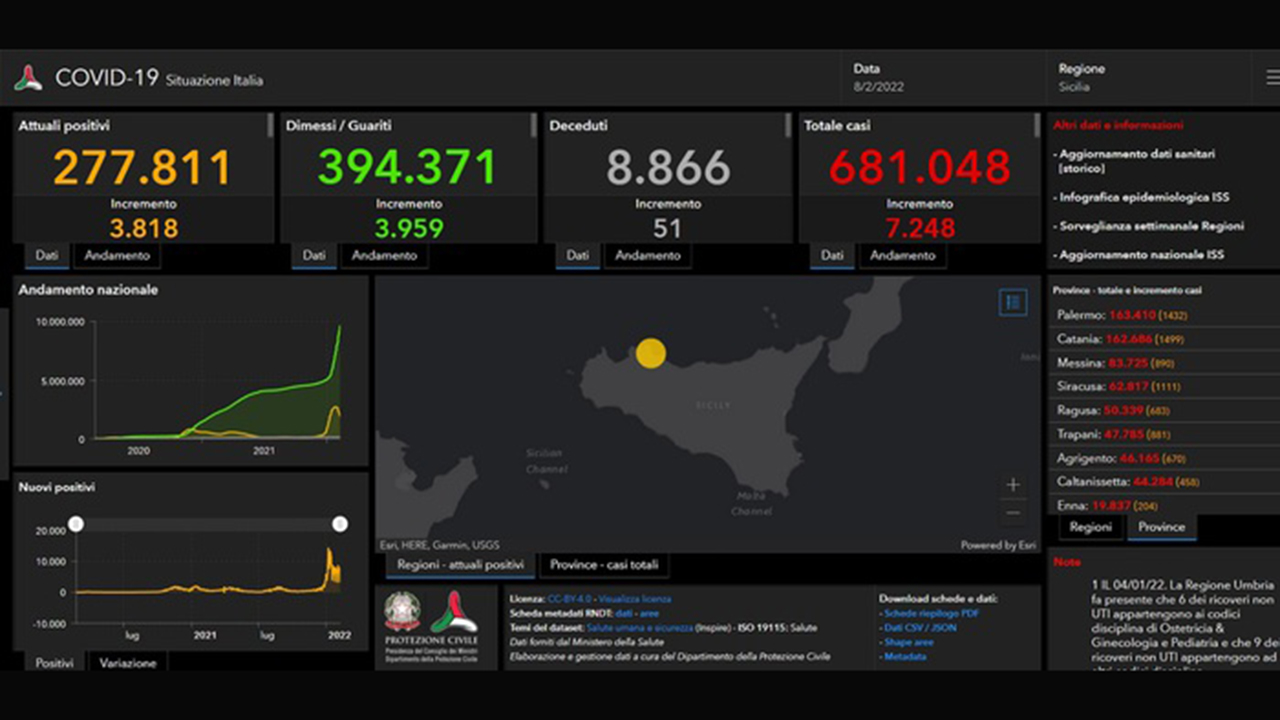The height and width of the screenshot is (720, 1280).
Task: Select the Andamento tab under Deceduti
Action: click(x=647, y=256)
